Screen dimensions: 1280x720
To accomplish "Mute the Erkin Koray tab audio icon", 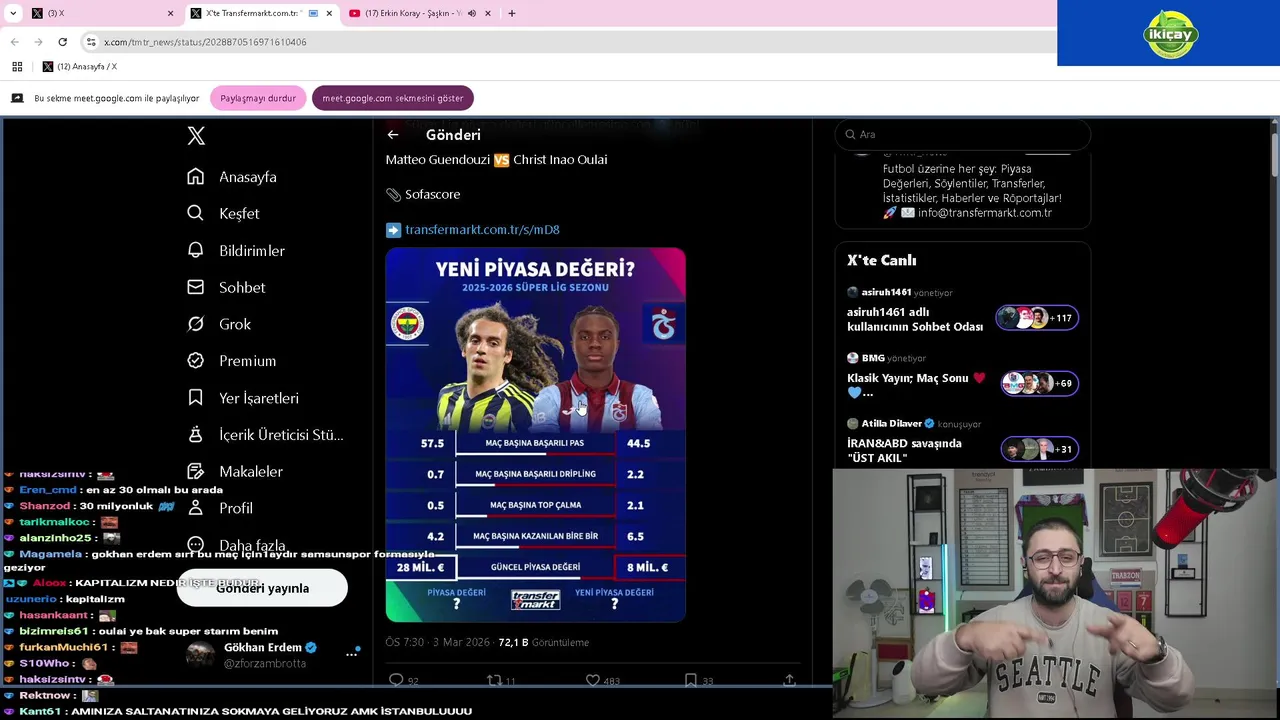I will [x=471, y=13].
